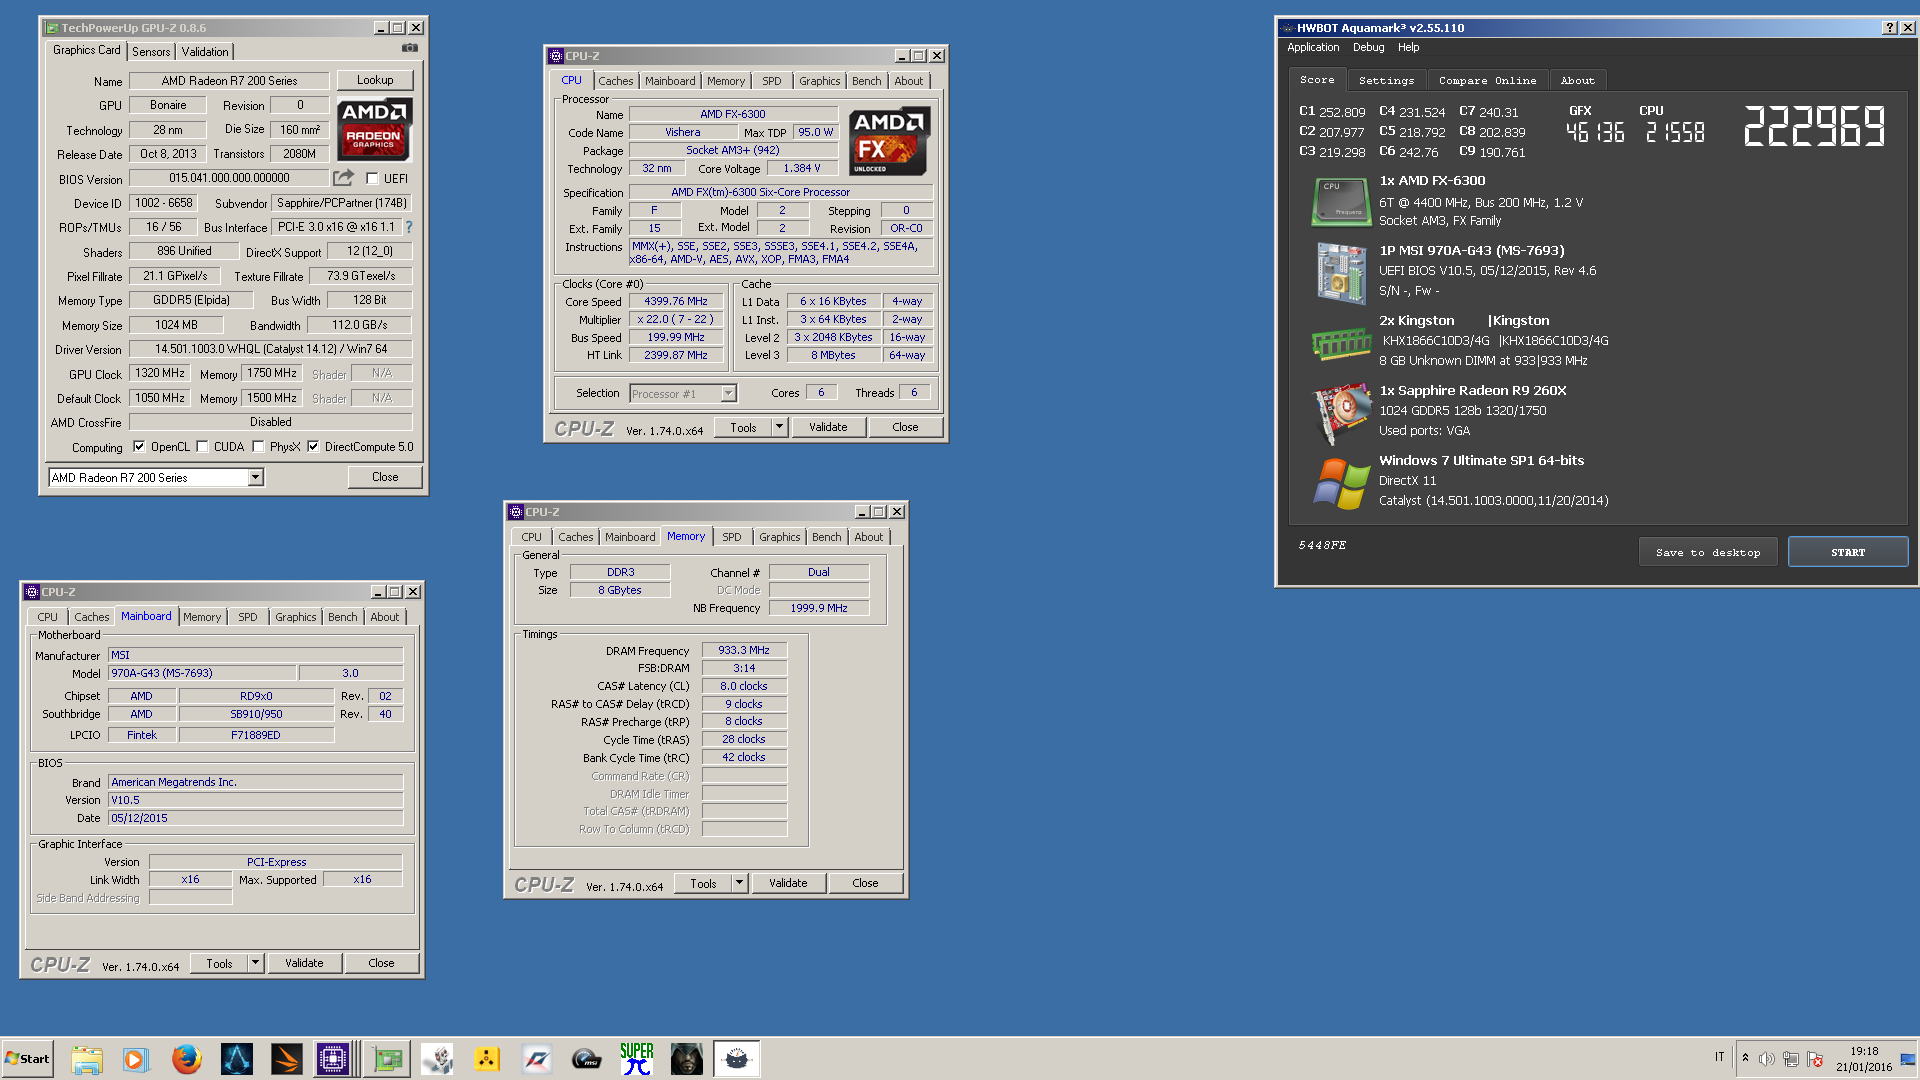Open the hooded assassin game icon on taskbar

(x=687, y=1059)
